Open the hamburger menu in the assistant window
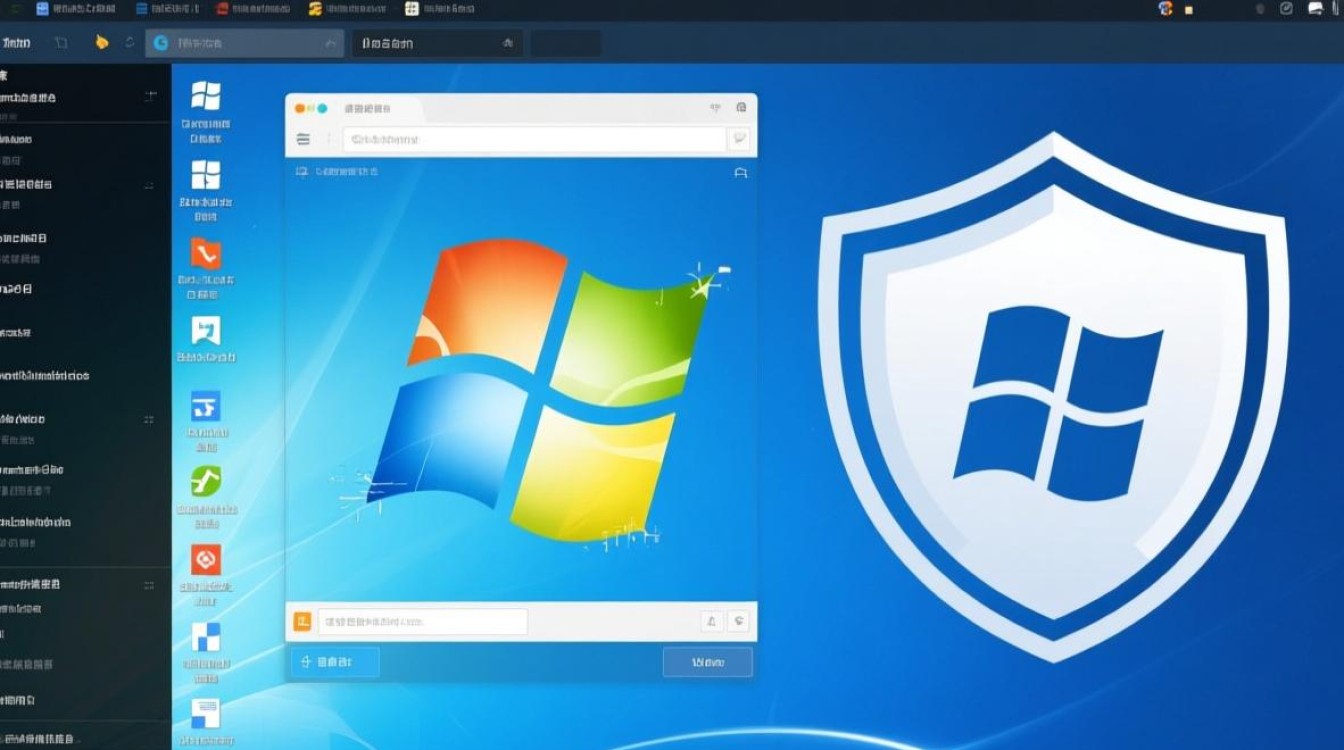The height and width of the screenshot is (750, 1344). point(303,139)
